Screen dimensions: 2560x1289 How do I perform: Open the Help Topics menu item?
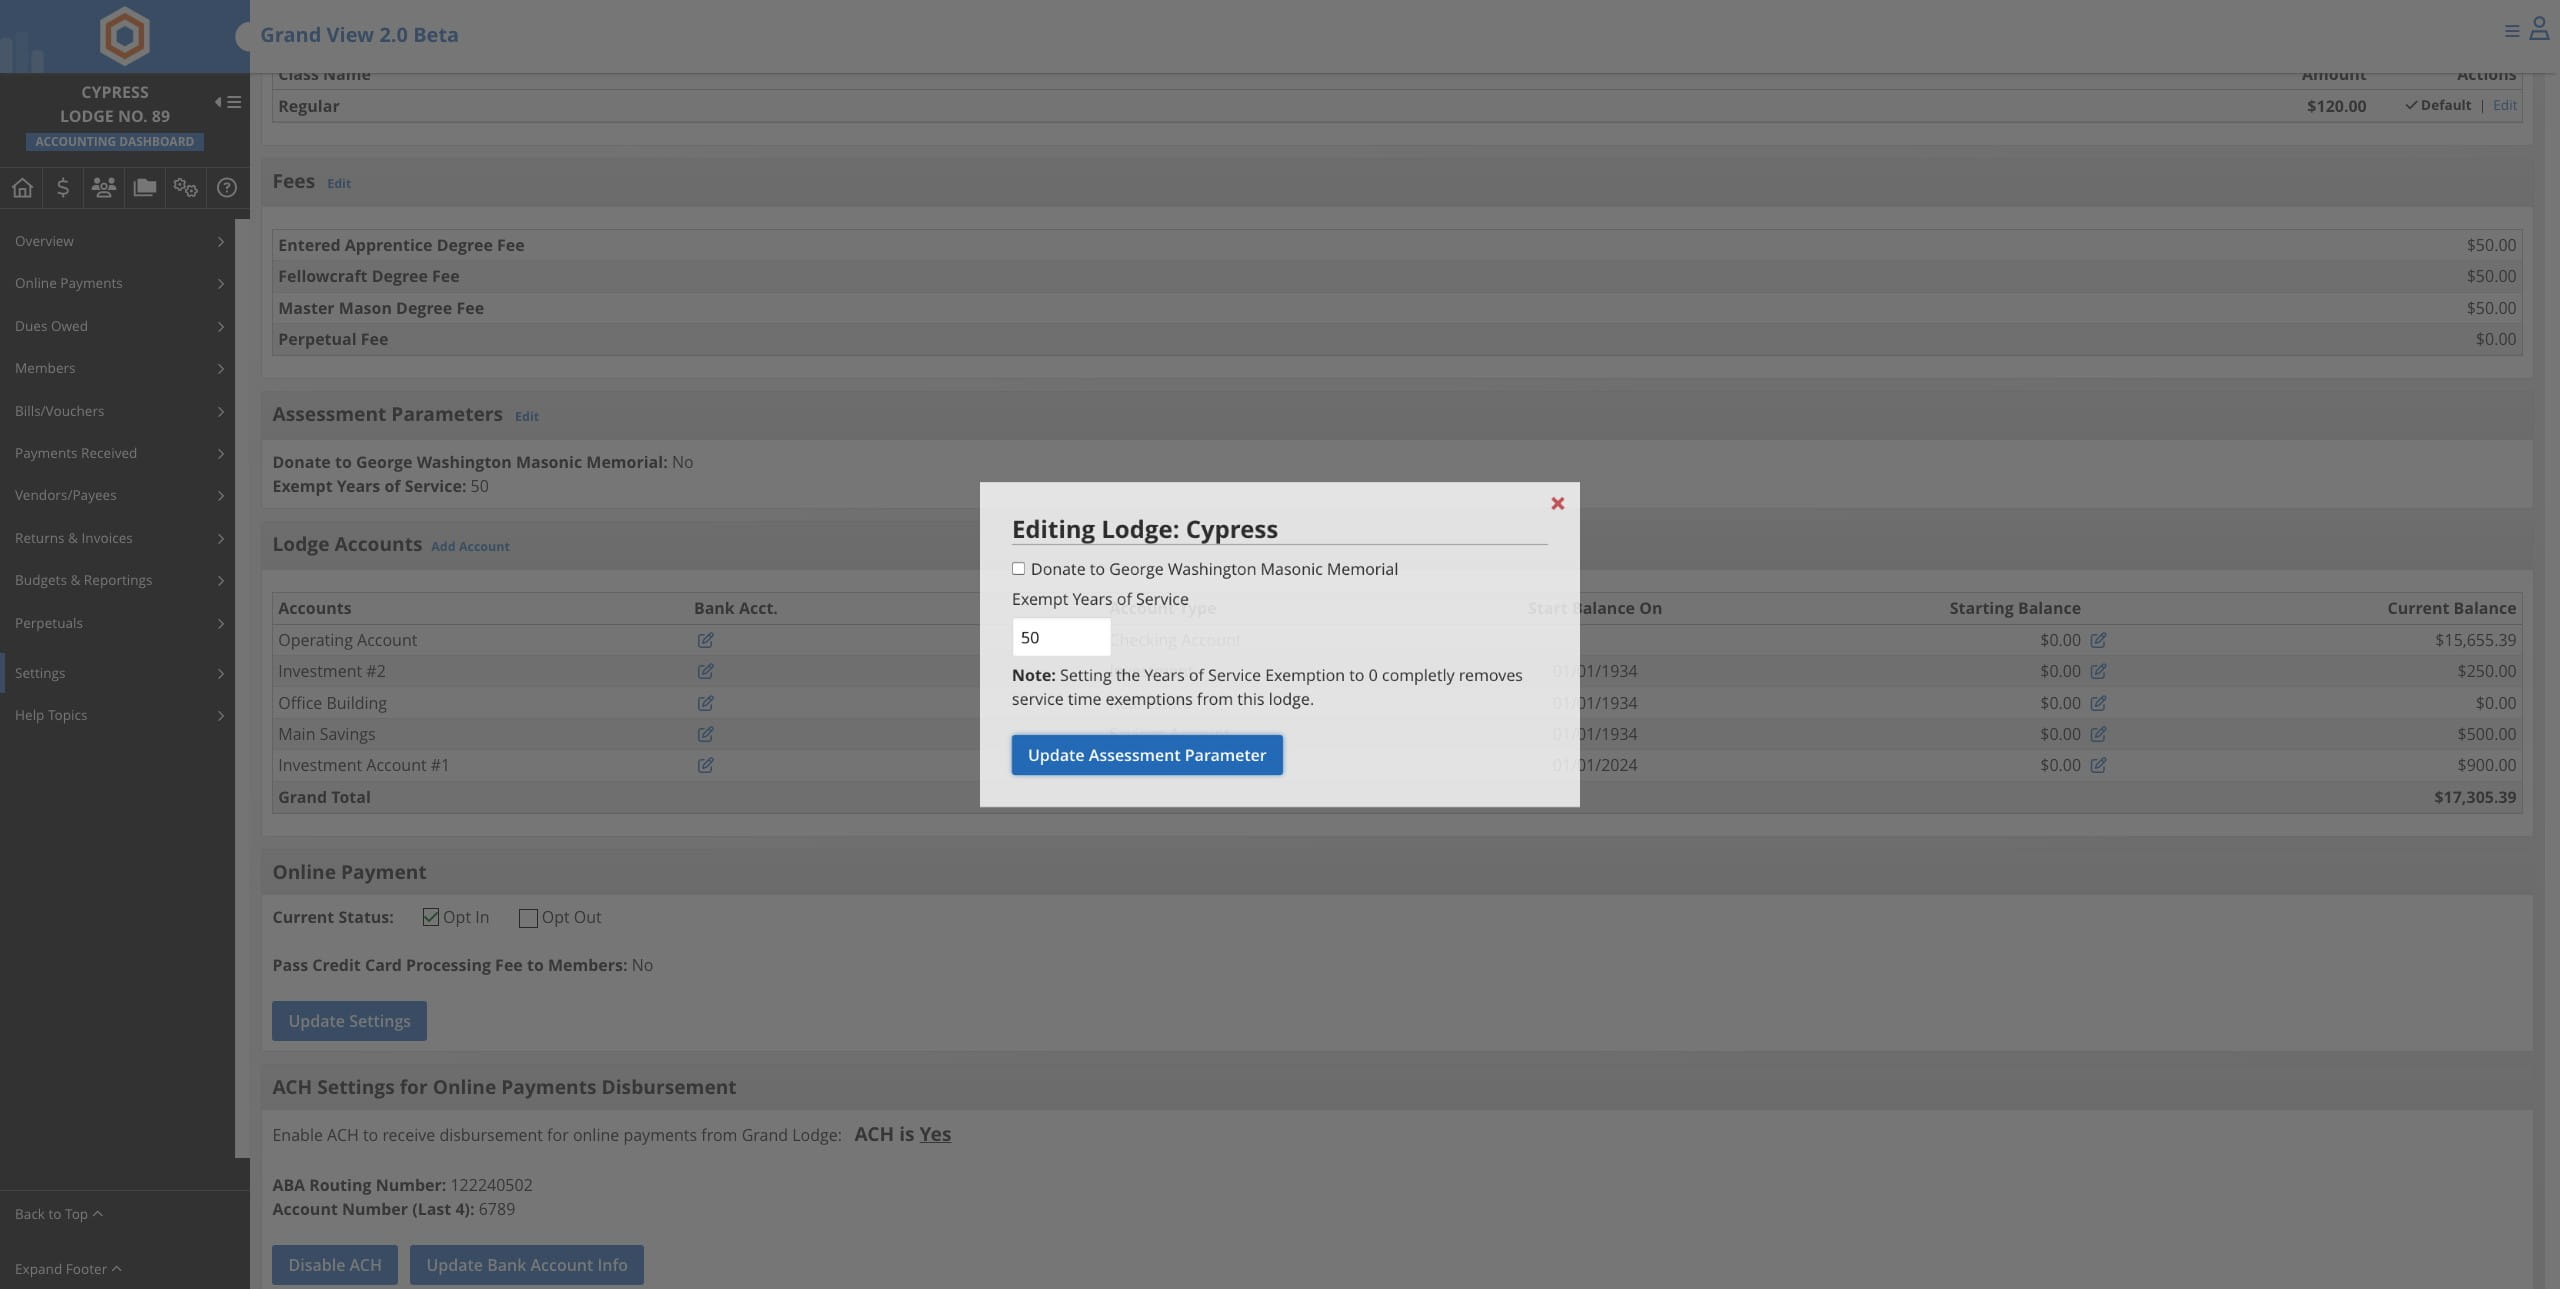117,715
